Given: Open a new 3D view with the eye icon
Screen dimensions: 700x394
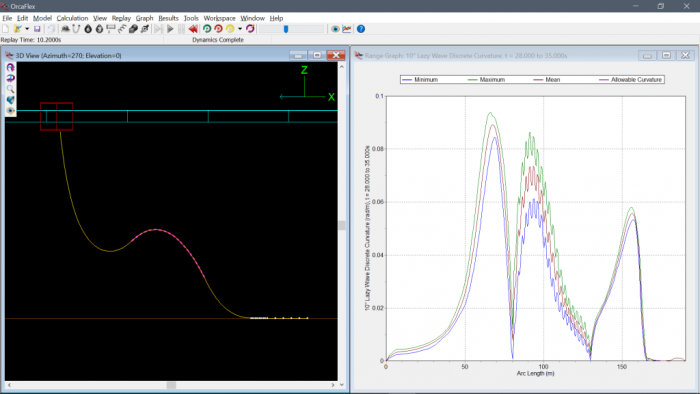Looking at the screenshot, I should click(x=335, y=29).
